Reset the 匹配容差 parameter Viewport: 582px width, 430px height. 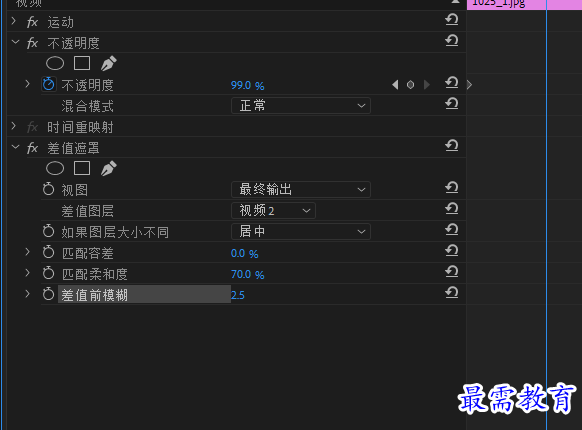452,251
